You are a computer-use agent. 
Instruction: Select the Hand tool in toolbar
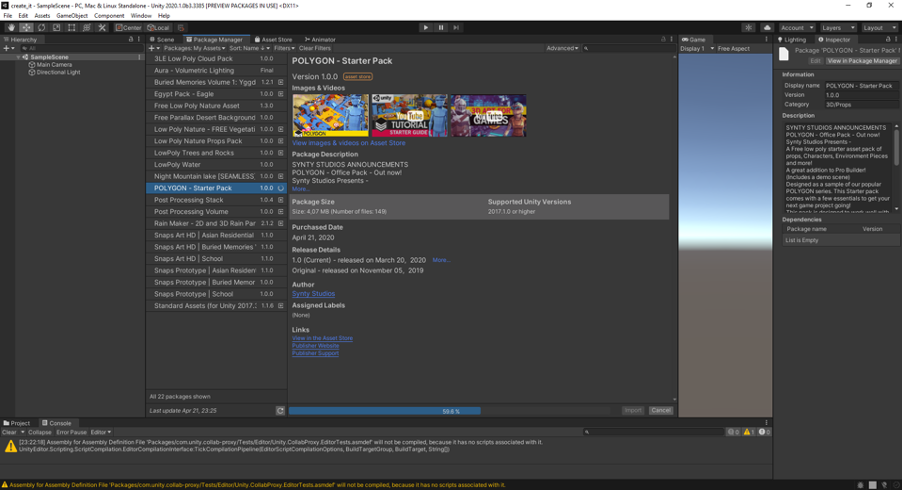click(x=11, y=28)
